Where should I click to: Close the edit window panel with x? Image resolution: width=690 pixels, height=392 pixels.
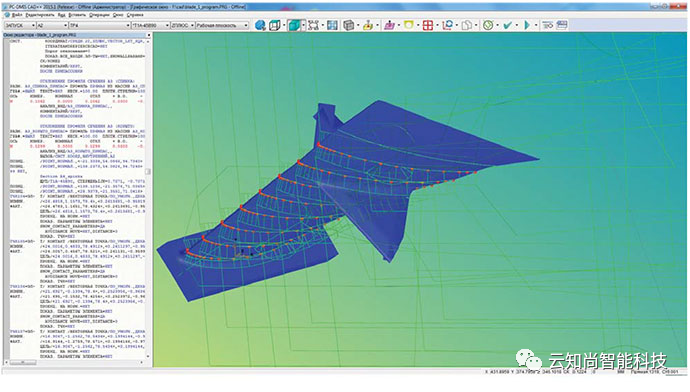pyautogui.click(x=149, y=35)
